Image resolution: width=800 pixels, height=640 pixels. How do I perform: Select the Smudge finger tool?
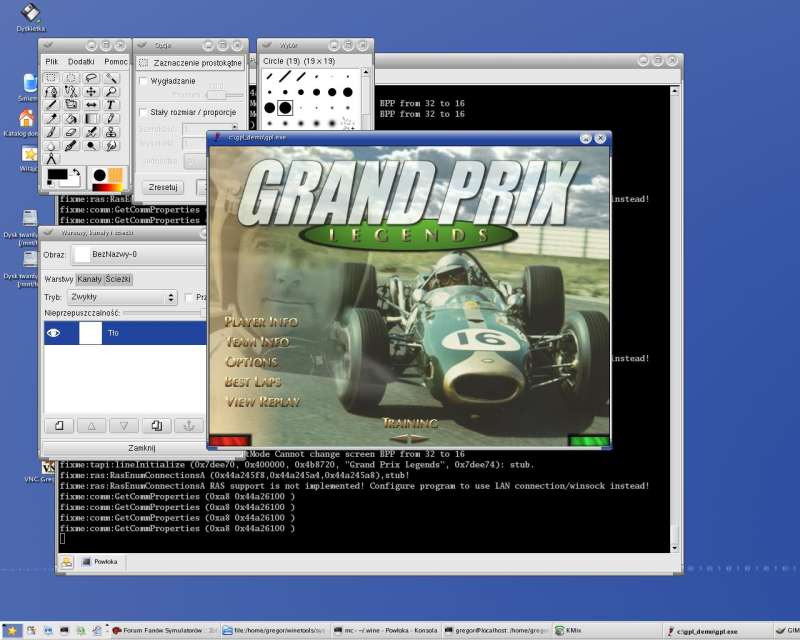(111, 146)
